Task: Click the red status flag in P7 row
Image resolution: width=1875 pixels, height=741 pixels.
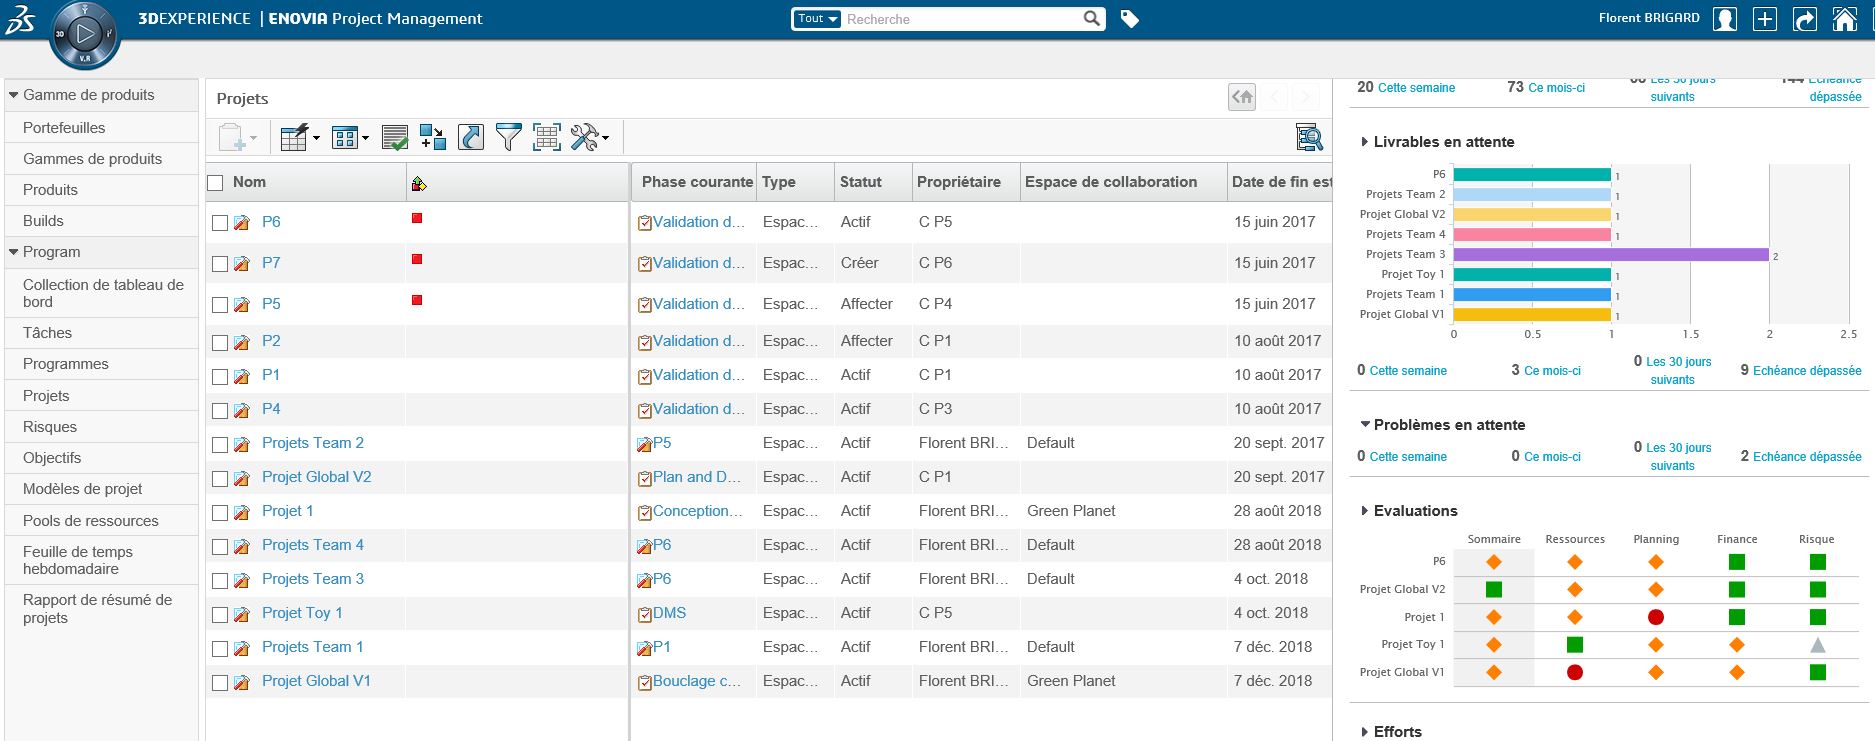Action: pos(417,259)
